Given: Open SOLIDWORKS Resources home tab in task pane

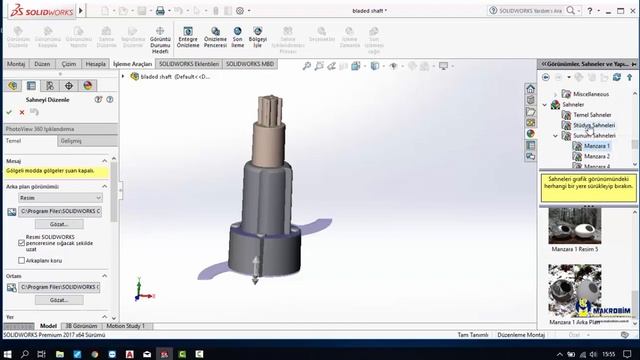Looking at the screenshot, I should pyautogui.click(x=530, y=89).
